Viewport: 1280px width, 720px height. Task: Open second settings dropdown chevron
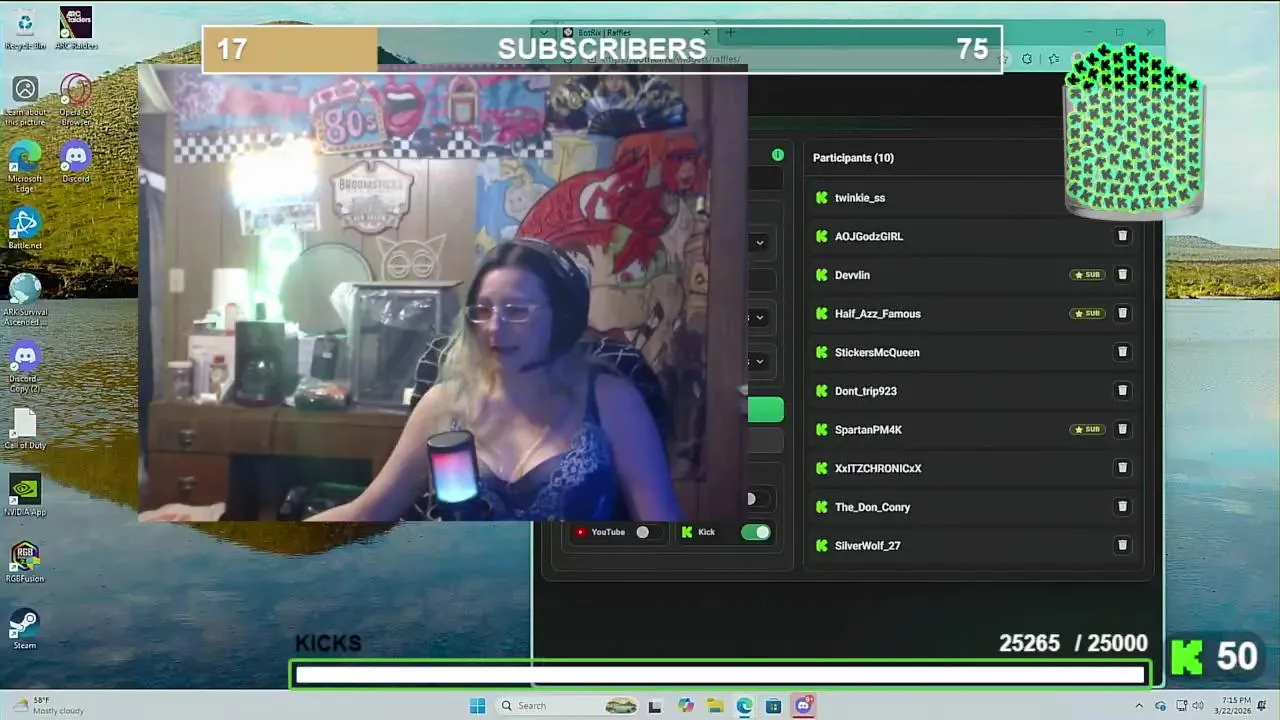[x=760, y=317]
